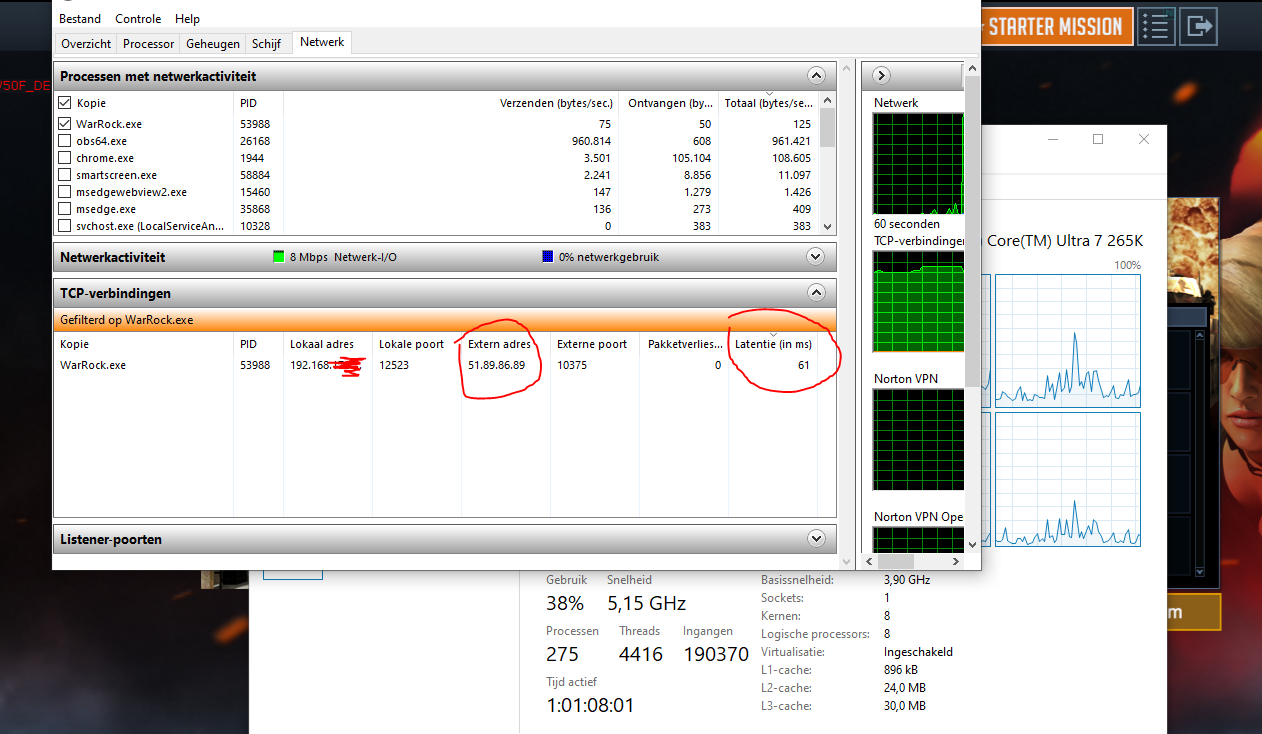Close the Task Manager window behind
The height and width of the screenshot is (734, 1262).
click(1144, 140)
